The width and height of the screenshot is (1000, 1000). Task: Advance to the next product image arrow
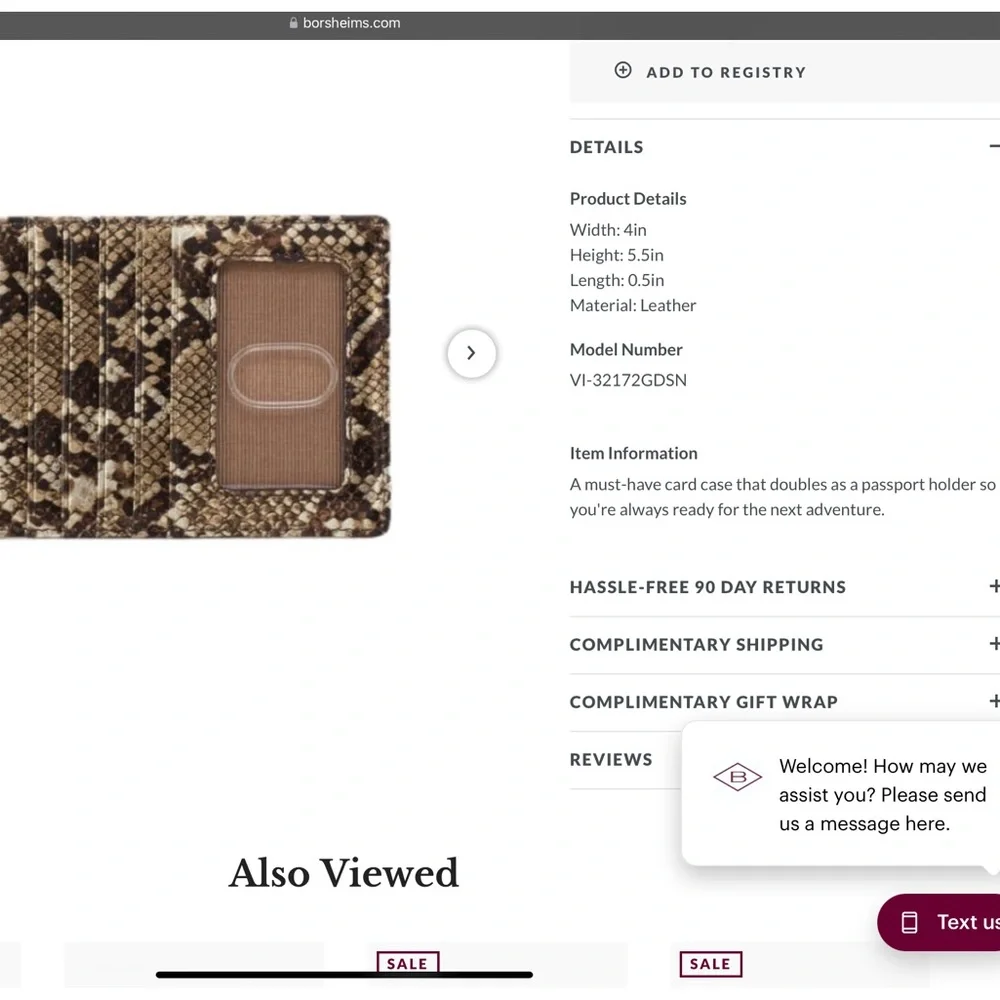[x=471, y=353]
